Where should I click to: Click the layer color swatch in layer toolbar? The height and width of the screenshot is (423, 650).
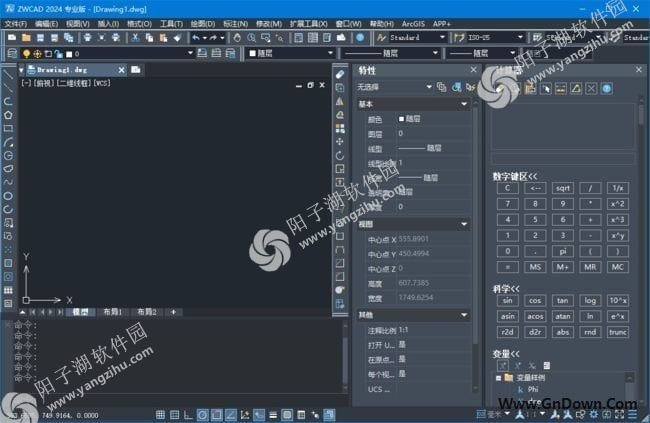click(69, 54)
